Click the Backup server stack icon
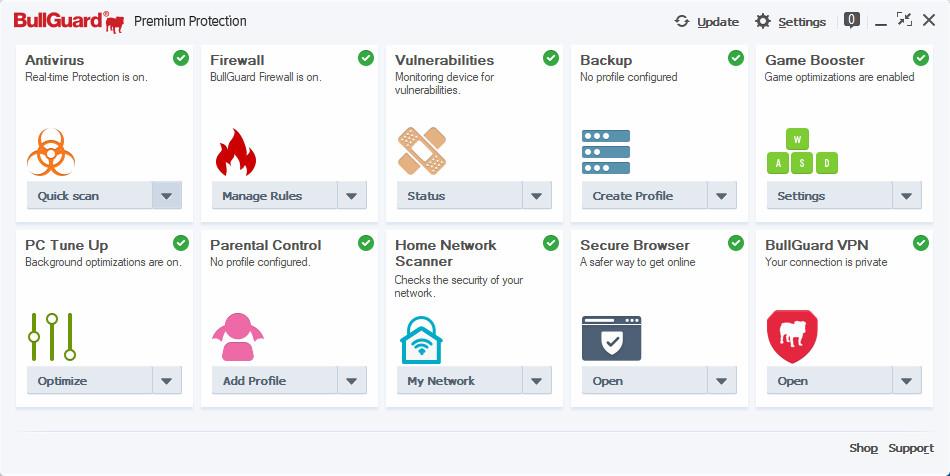The height and width of the screenshot is (476, 950). click(x=606, y=152)
